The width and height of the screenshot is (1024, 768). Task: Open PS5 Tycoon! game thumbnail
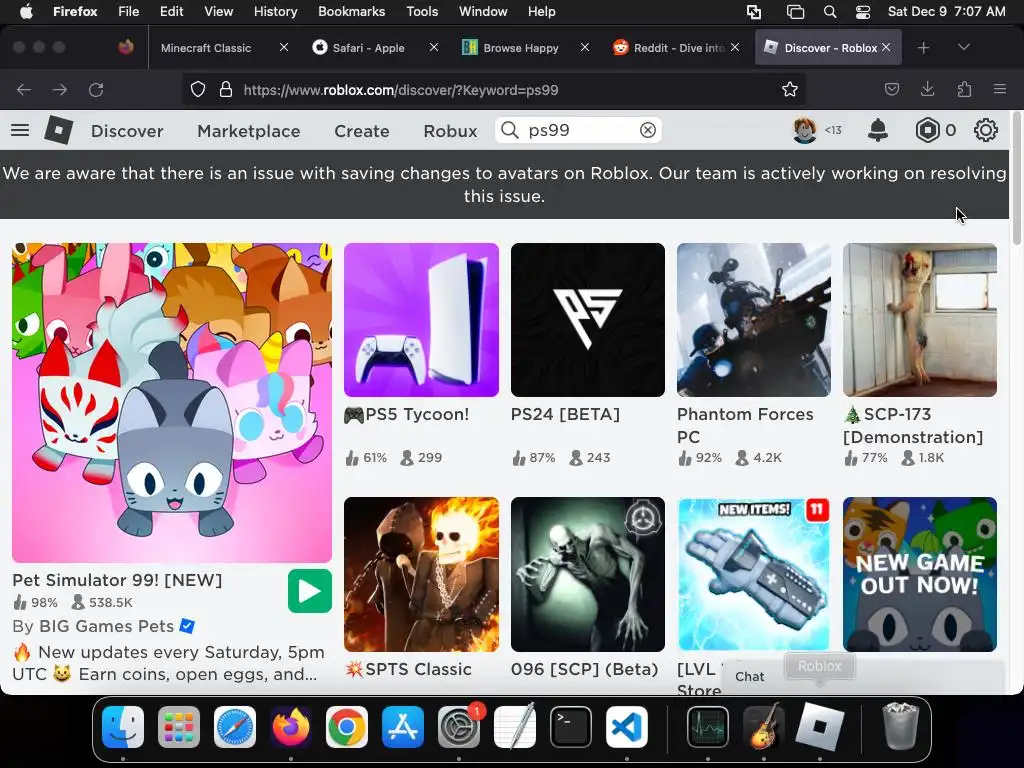click(421, 320)
